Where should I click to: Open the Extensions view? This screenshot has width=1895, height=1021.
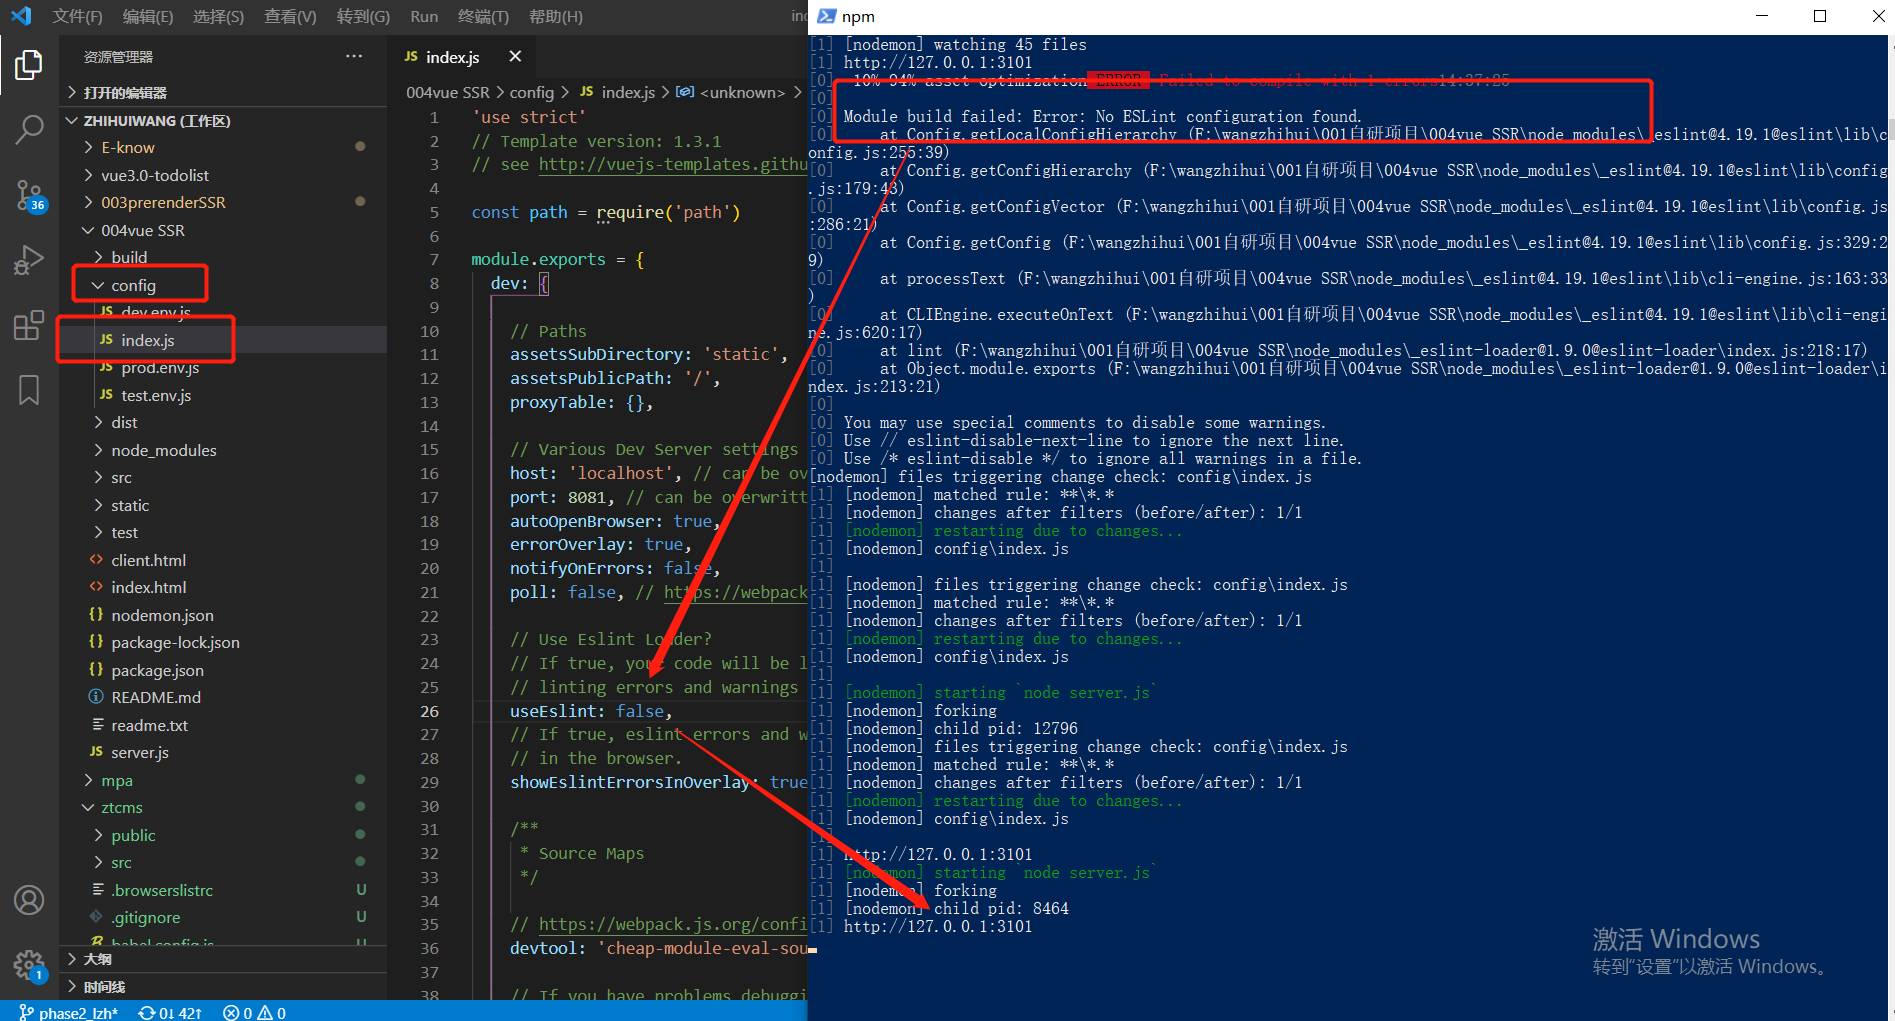(29, 324)
